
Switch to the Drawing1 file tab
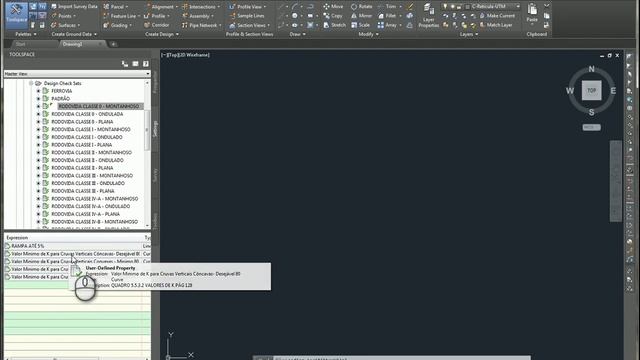(82, 44)
